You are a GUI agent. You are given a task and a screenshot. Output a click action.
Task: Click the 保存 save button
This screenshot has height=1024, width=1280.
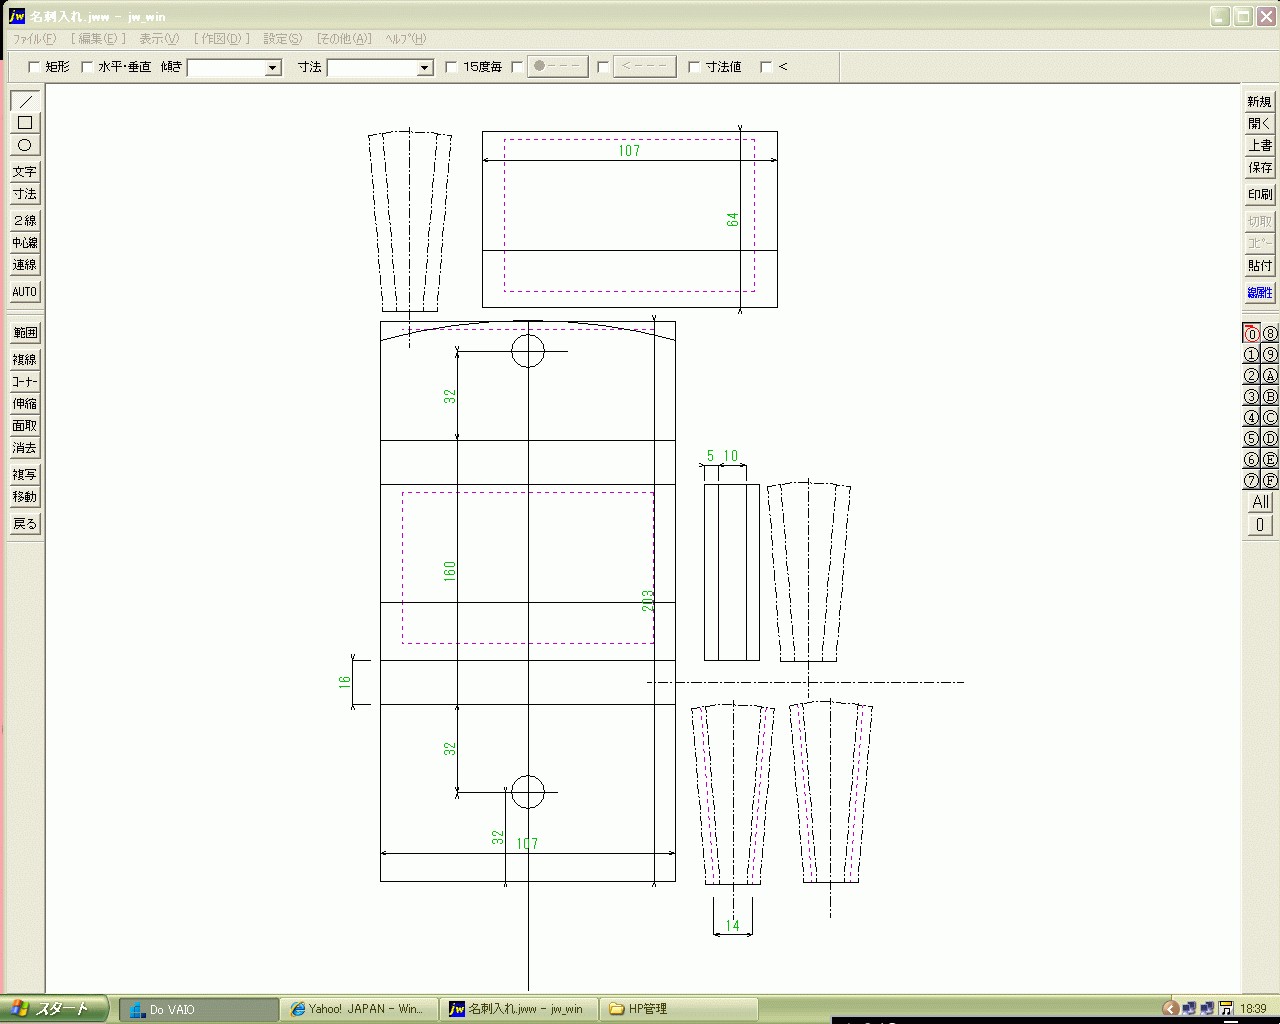point(1260,168)
